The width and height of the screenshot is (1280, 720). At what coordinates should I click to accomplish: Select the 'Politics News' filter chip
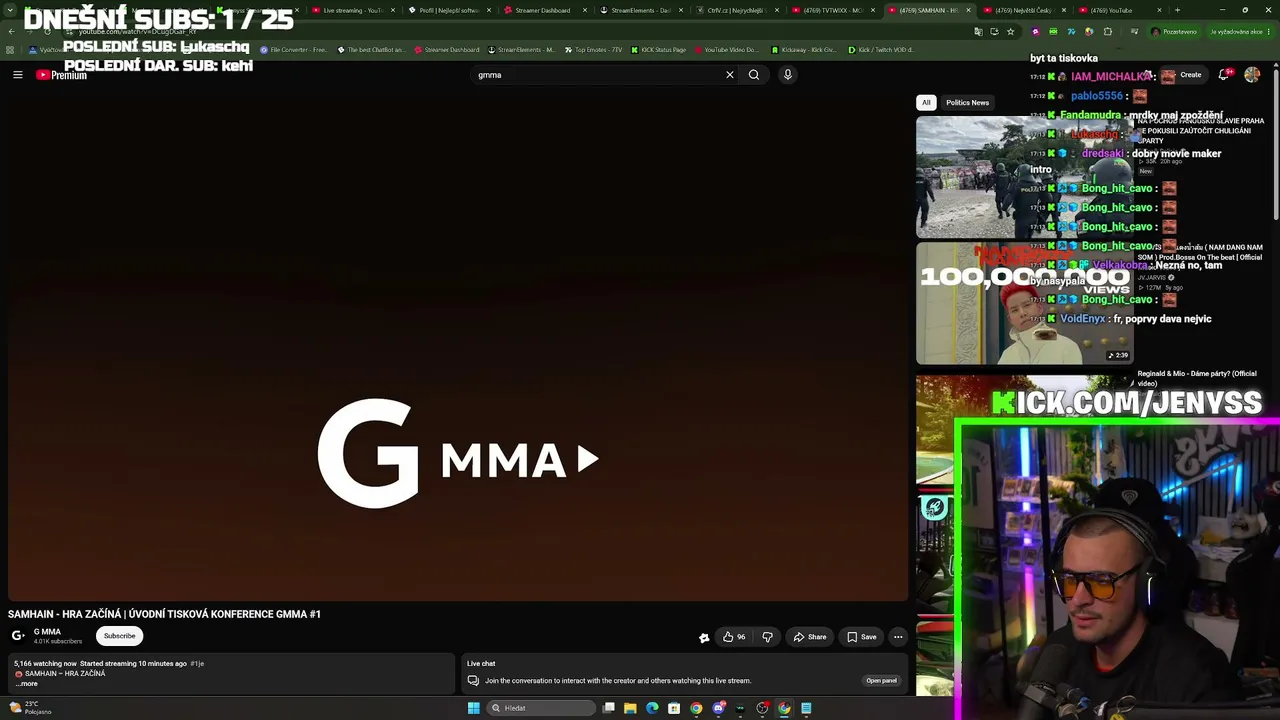(x=967, y=102)
